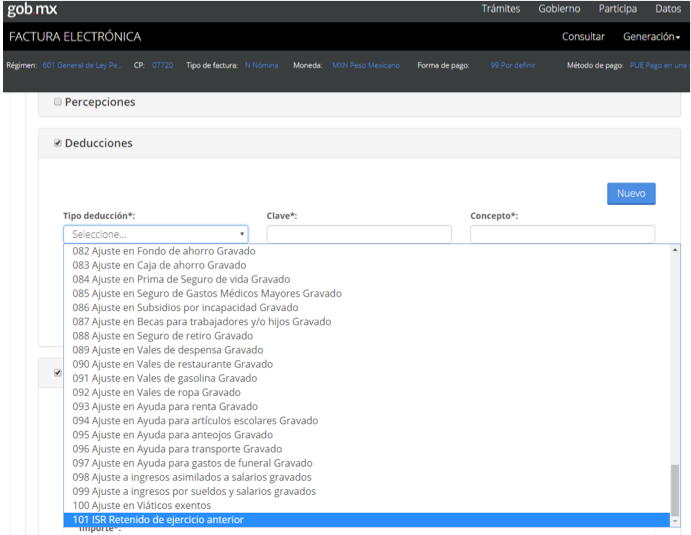Click the Nuevo button
691x535 pixels.
coord(631,193)
